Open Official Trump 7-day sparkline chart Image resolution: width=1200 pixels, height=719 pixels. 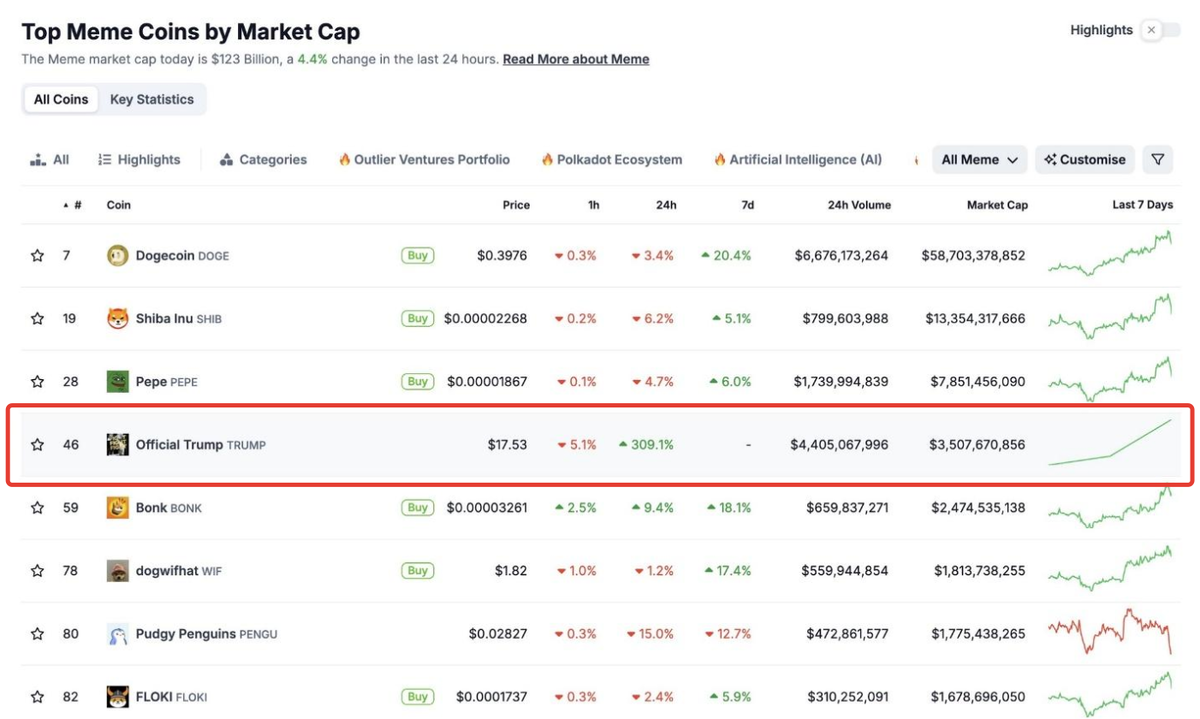point(1110,443)
